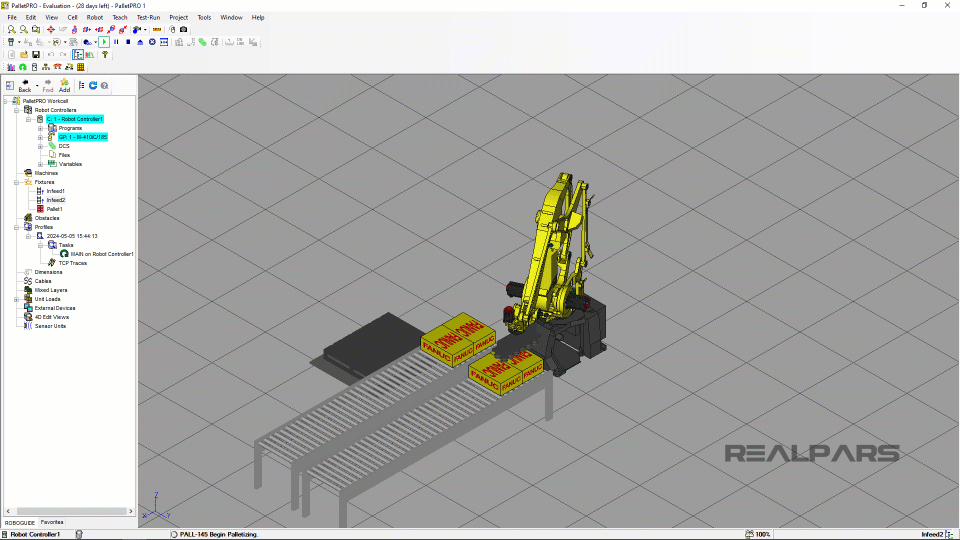
Task: Click the blue refresh icon in browser panel
Action: 93,86
